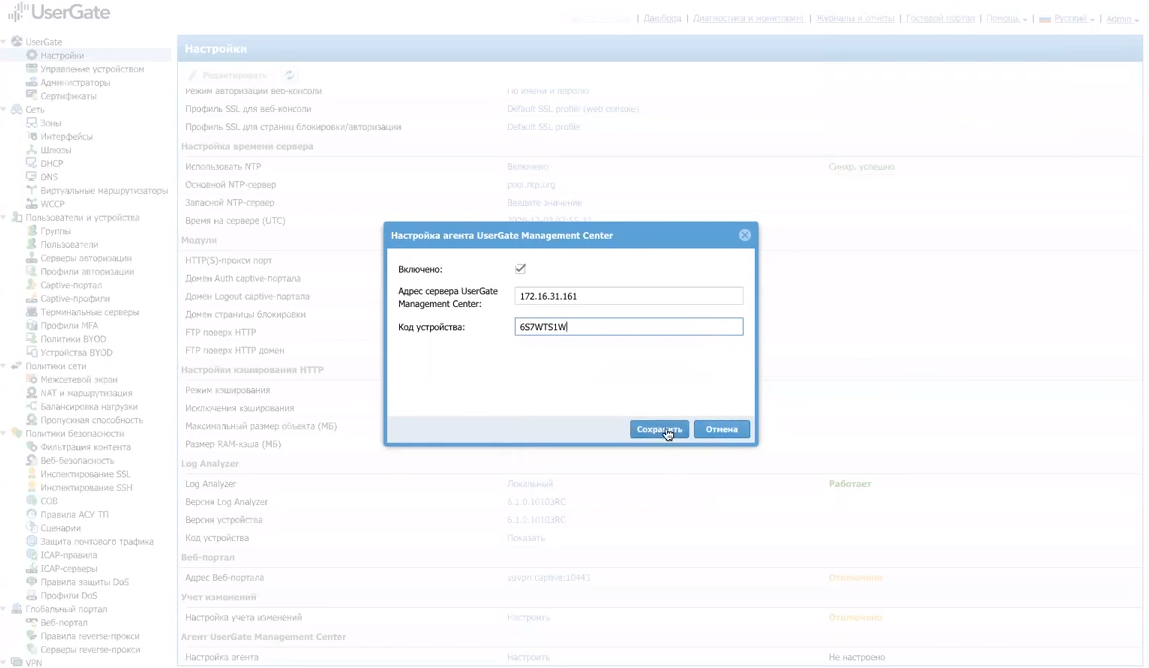Image resolution: width=1149 pixels, height=668 pixels.
Task: Click the DHCP icon in sidebar
Action: (32, 163)
